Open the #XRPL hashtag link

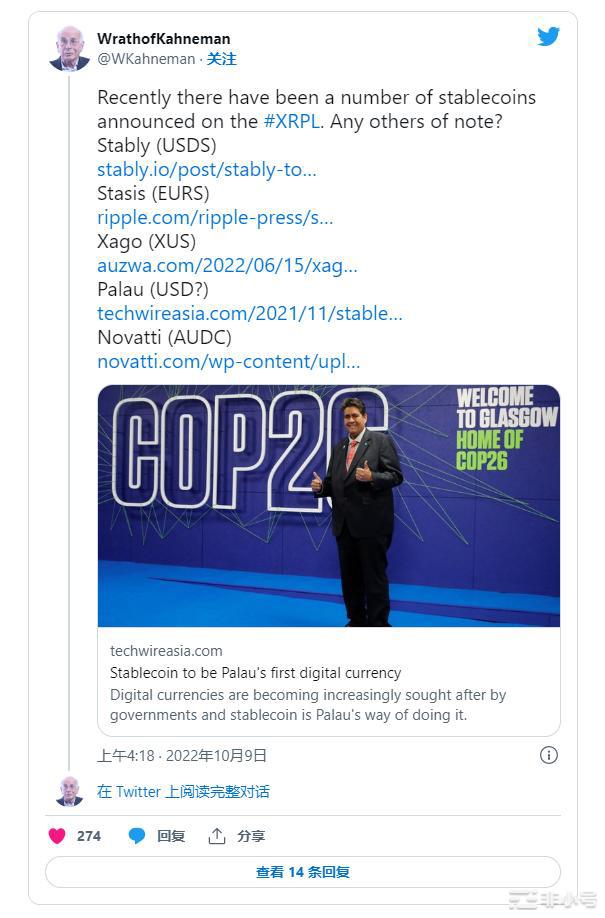[292, 121]
